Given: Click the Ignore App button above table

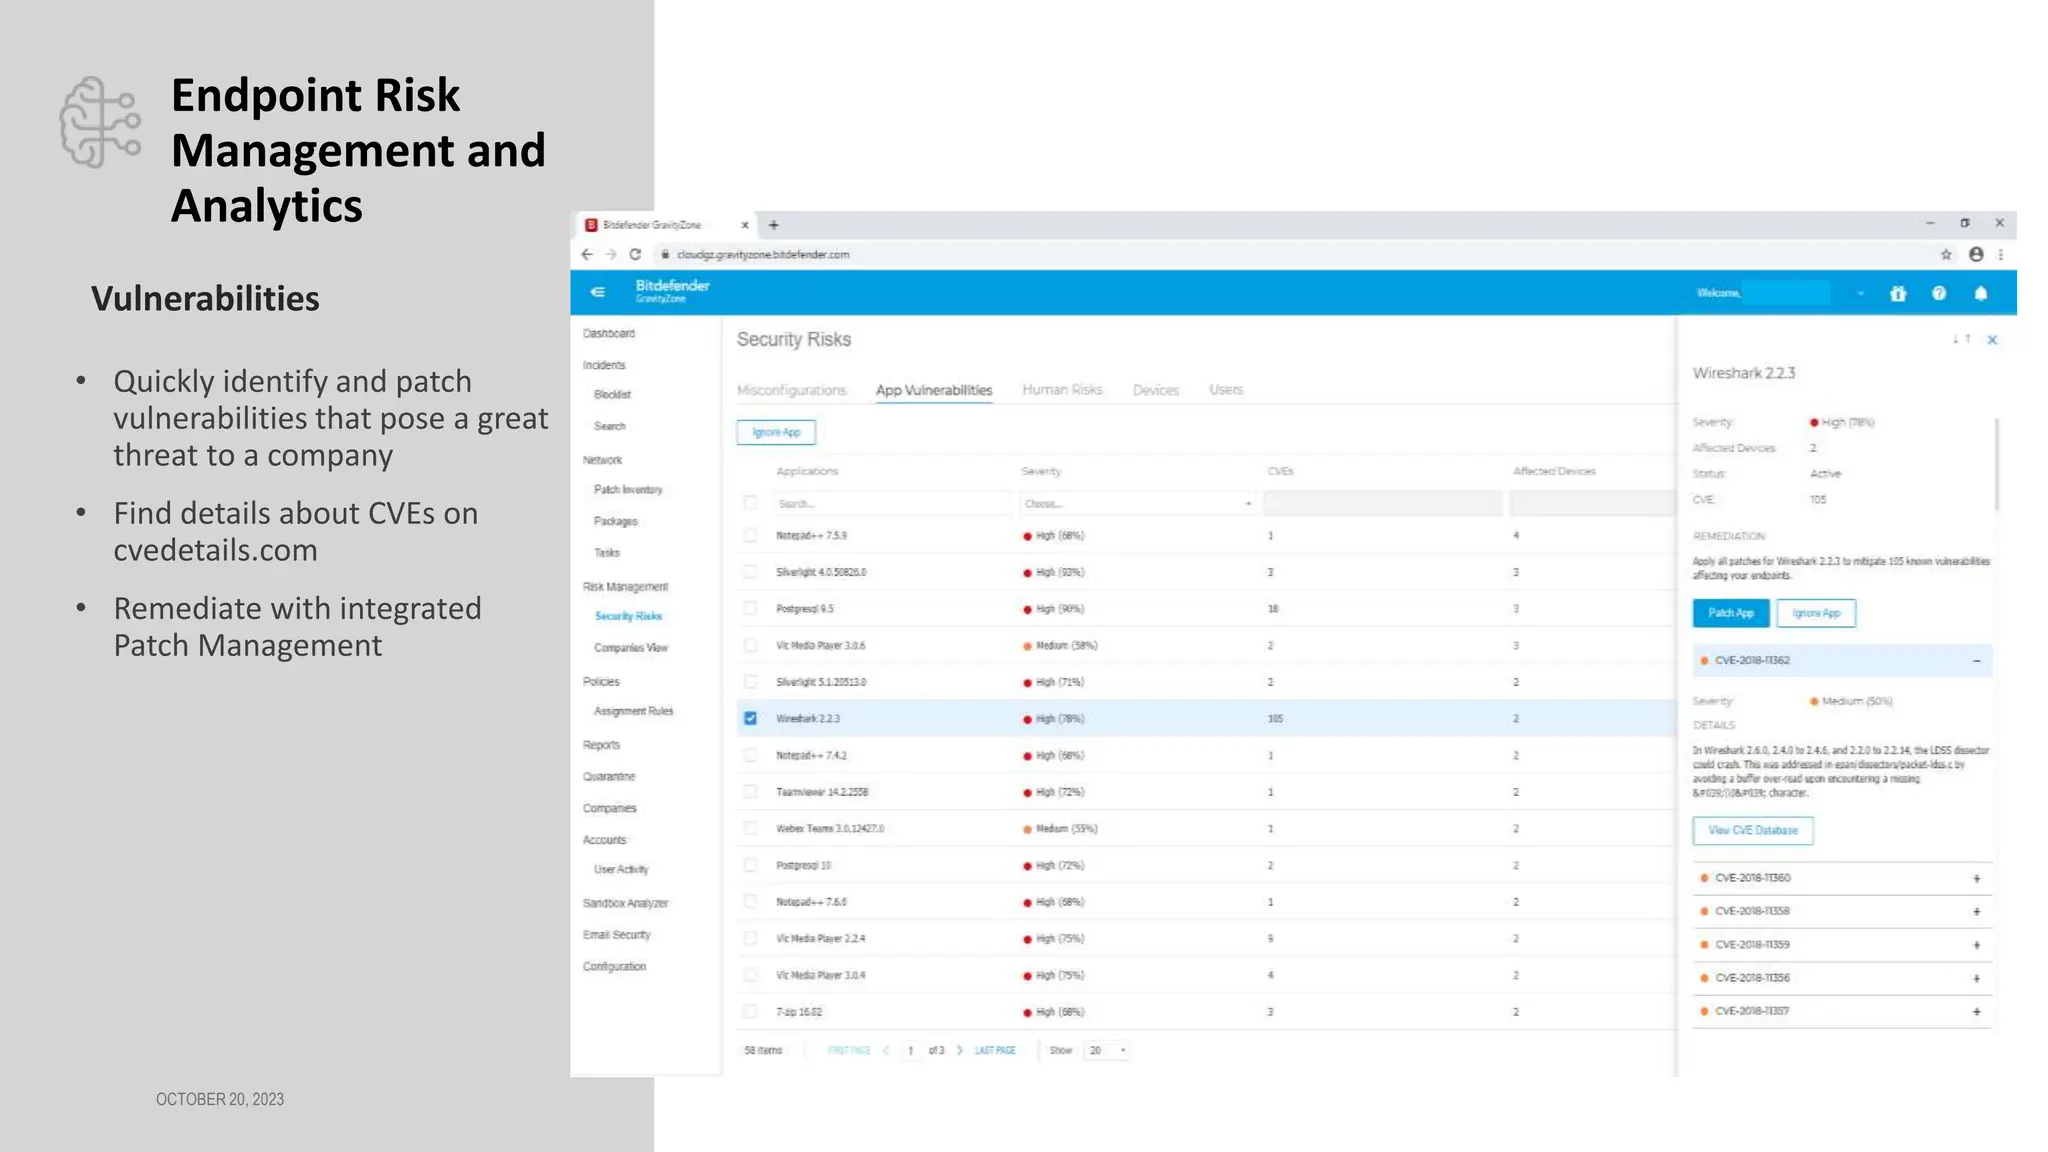Looking at the screenshot, I should pos(776,432).
